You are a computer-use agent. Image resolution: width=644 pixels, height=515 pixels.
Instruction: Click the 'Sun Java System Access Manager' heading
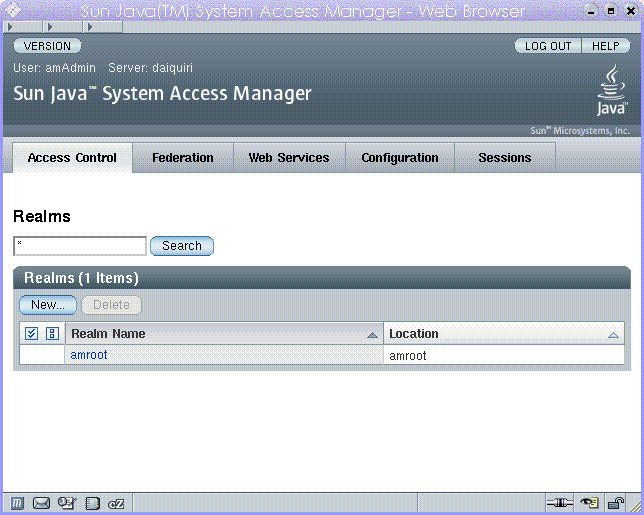(162, 94)
